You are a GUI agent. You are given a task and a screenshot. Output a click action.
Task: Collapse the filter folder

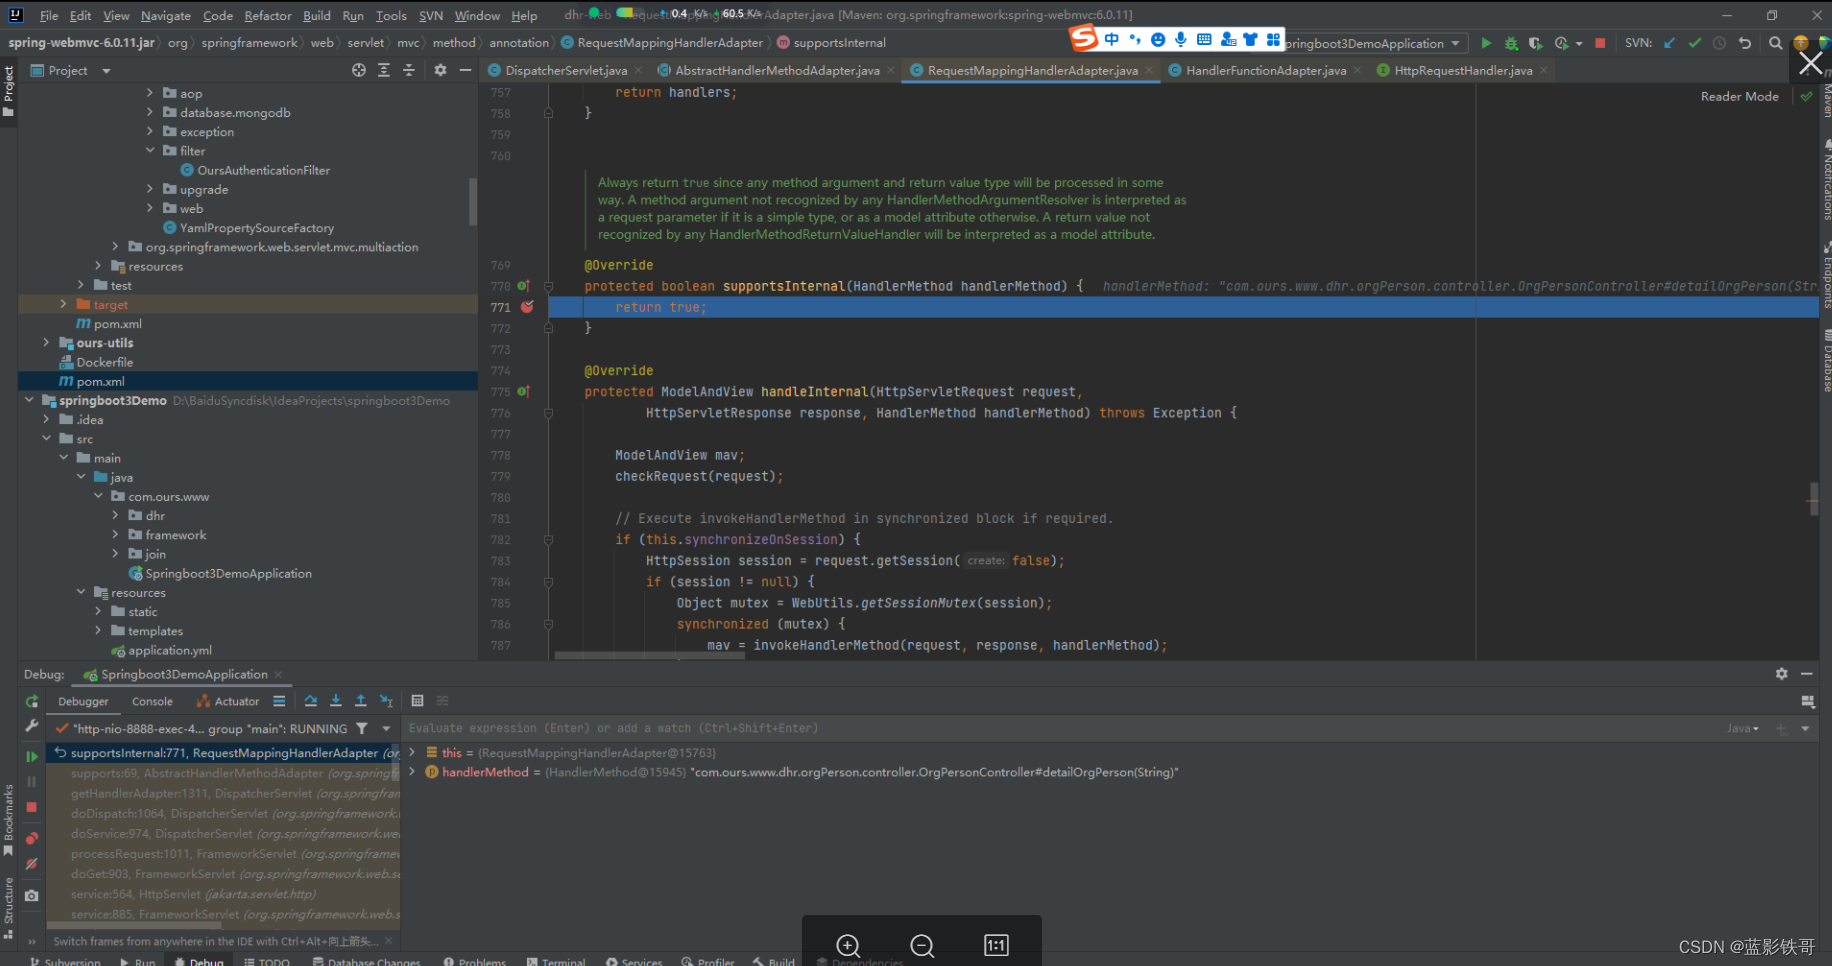(150, 151)
